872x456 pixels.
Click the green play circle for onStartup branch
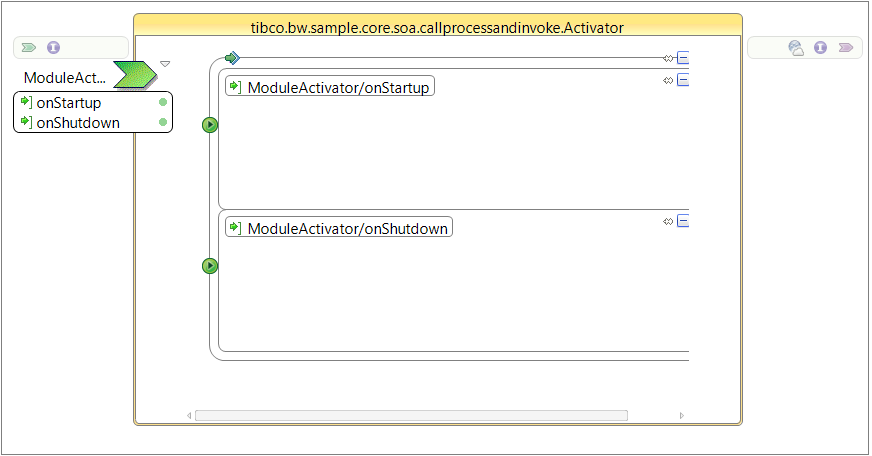pyautogui.click(x=210, y=125)
